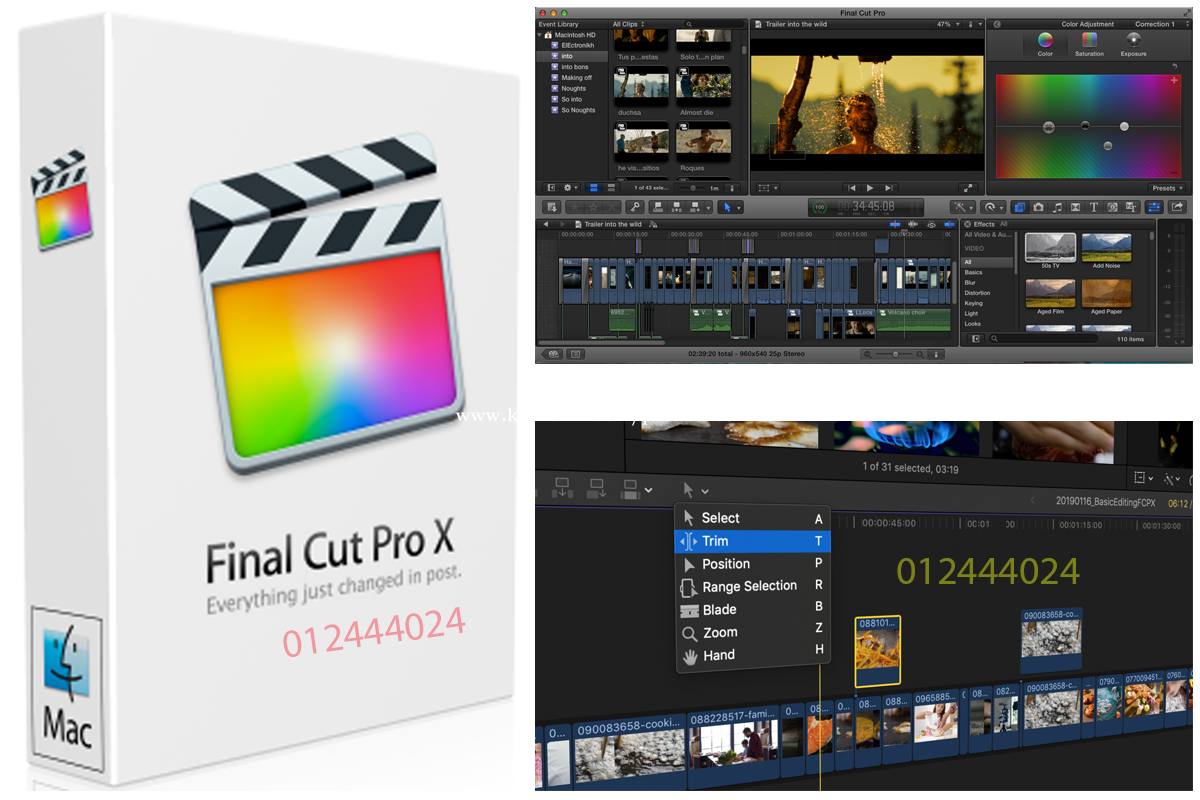Viewport: 1200px width, 800px height.
Task: Reset the color board with undo arrow
Action: [x=1174, y=66]
